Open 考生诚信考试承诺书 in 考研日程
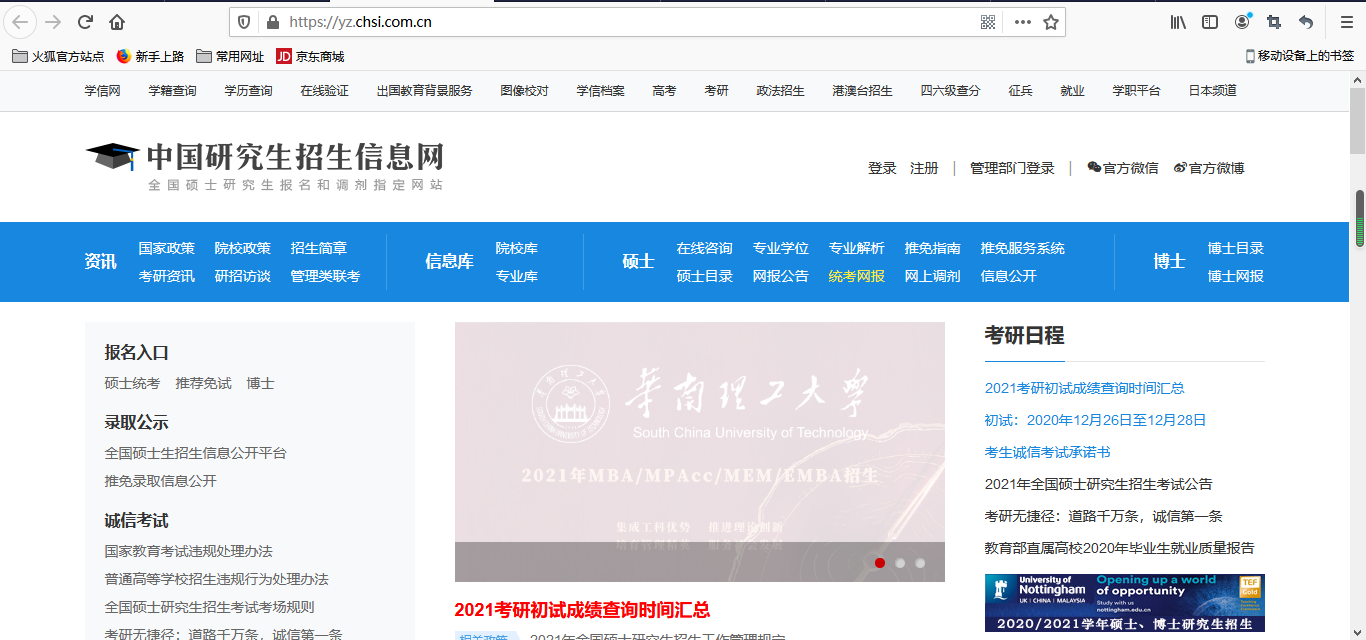 point(1048,452)
